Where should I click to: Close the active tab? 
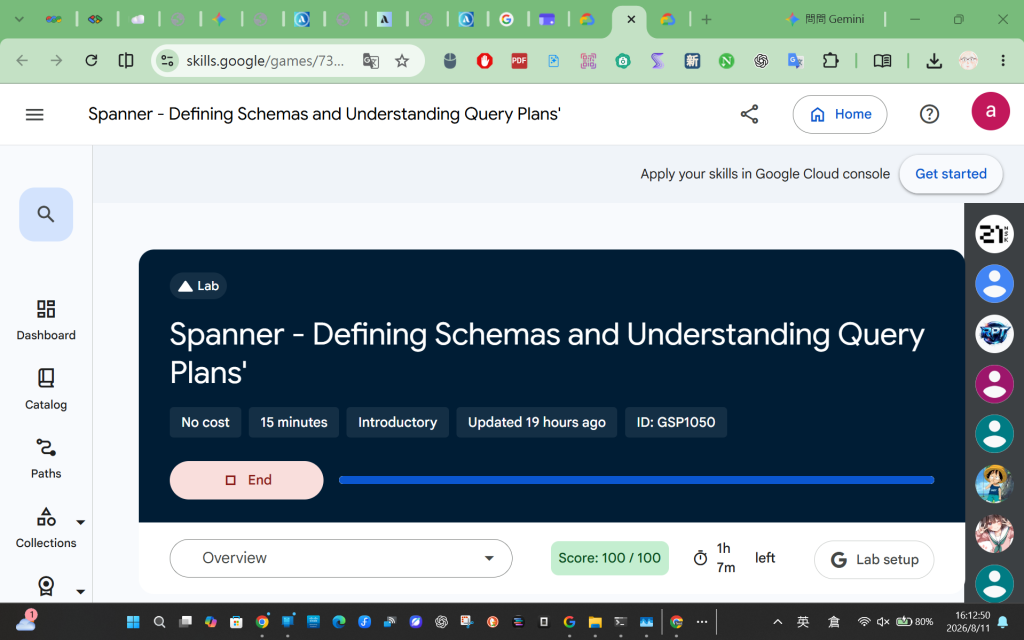point(631,20)
